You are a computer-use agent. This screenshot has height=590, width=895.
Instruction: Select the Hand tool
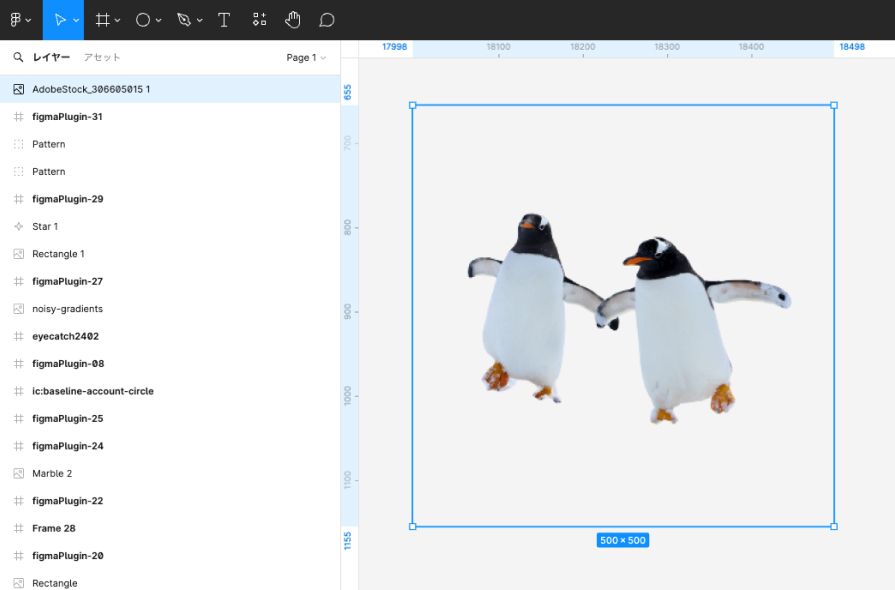pyautogui.click(x=292, y=20)
